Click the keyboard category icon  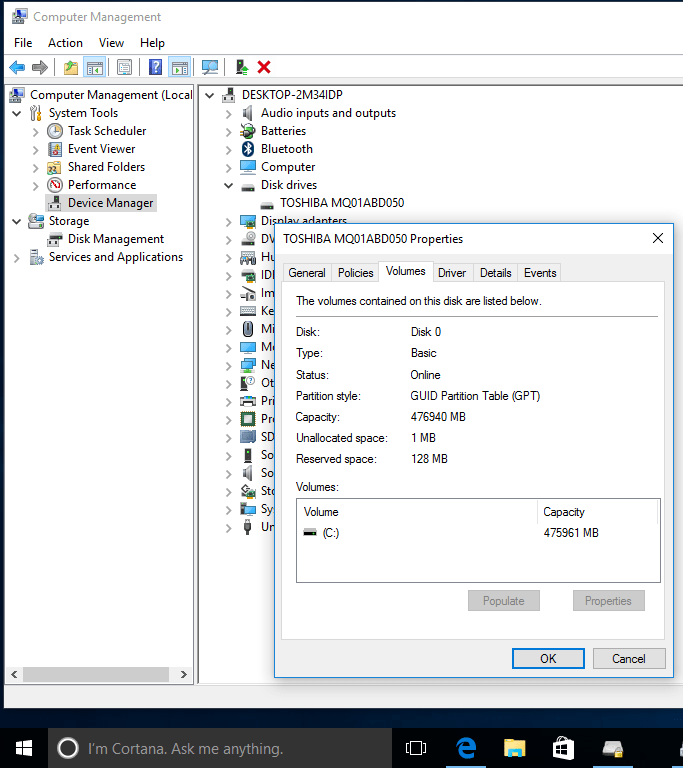coord(248,311)
